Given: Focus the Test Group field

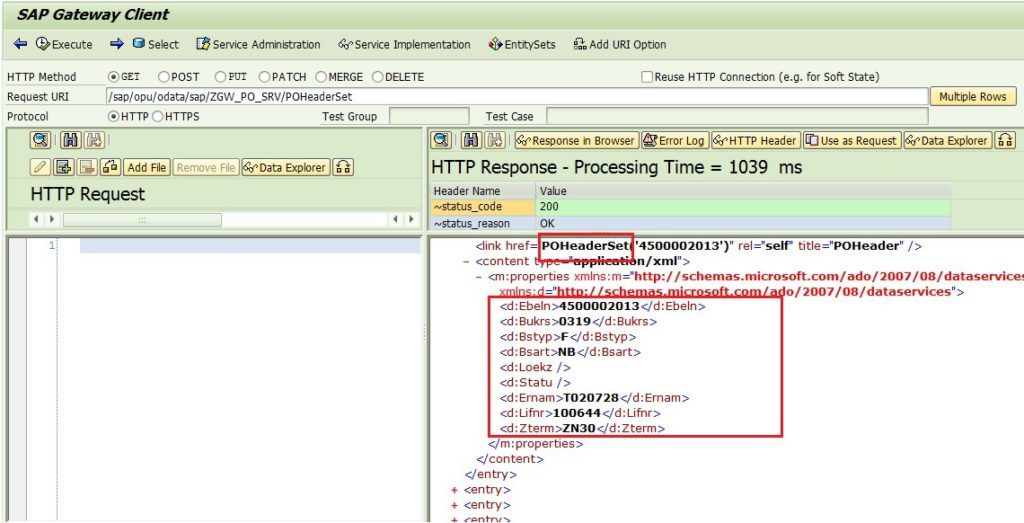Looking at the screenshot, I should click(x=429, y=116).
